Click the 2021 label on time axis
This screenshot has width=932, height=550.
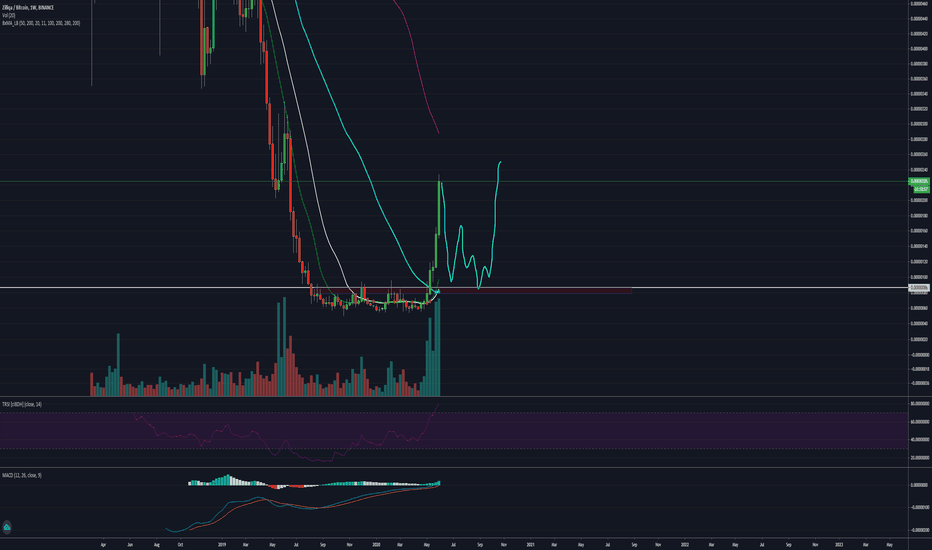(x=531, y=545)
